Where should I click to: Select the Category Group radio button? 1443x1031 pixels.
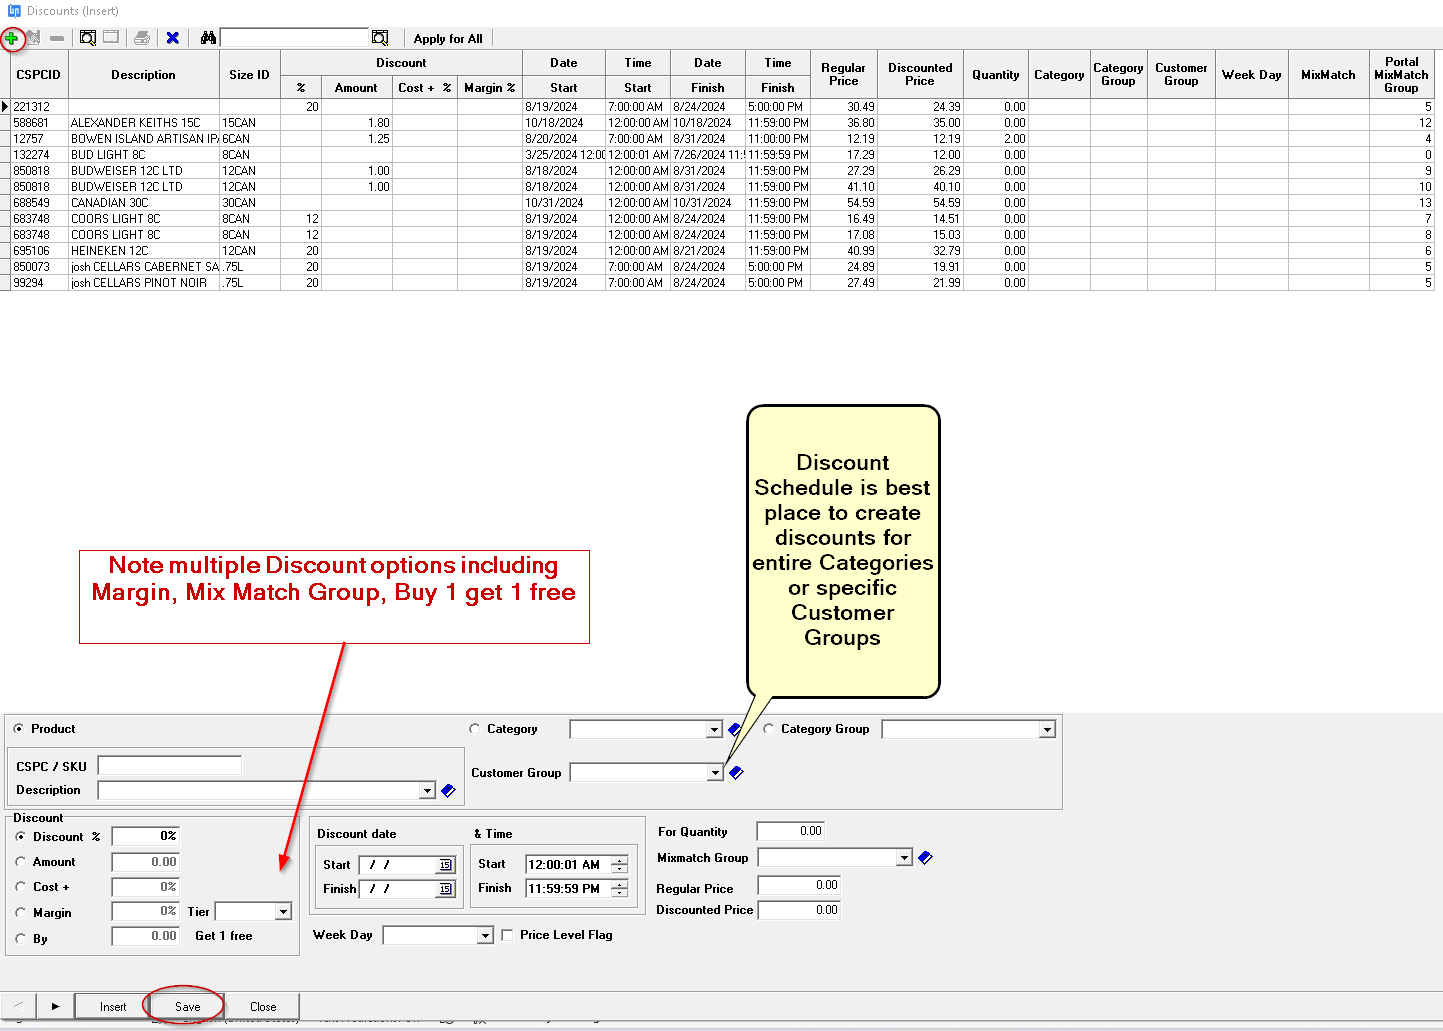[768, 729]
